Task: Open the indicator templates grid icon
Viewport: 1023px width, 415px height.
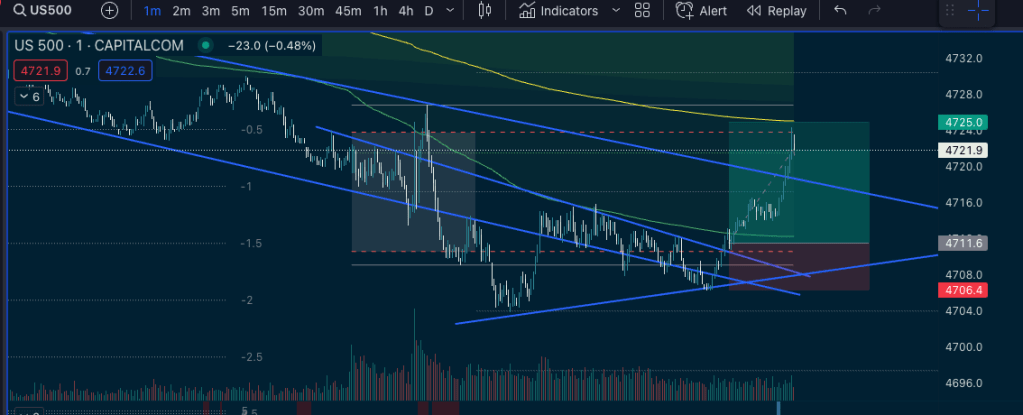Action: coord(642,11)
